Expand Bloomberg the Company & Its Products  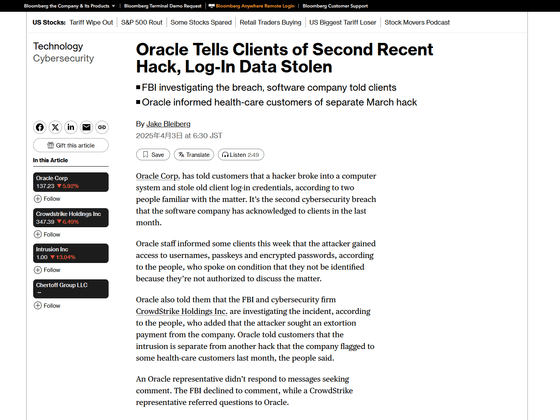click(x=69, y=6)
